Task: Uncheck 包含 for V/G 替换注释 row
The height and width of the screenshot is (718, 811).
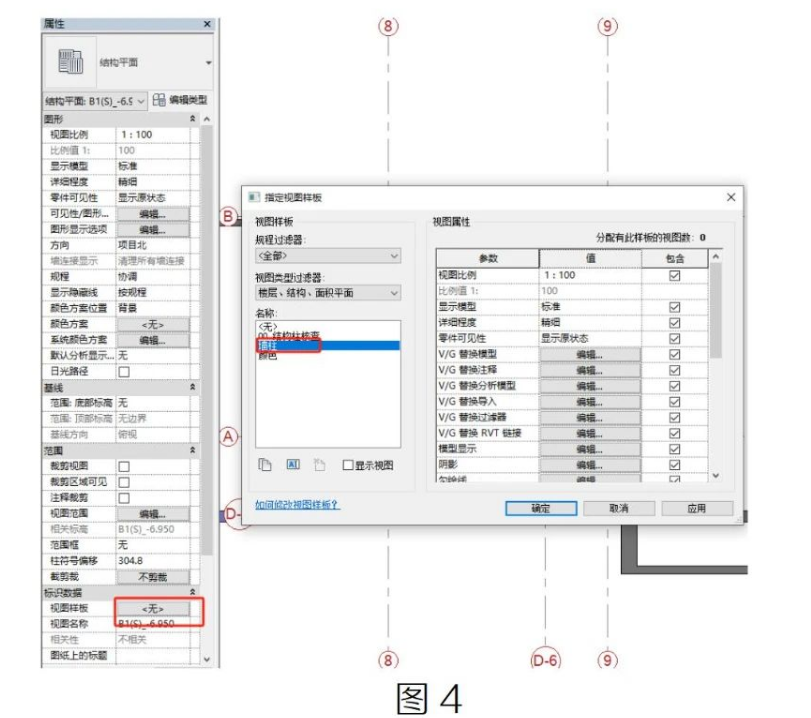Action: point(674,370)
